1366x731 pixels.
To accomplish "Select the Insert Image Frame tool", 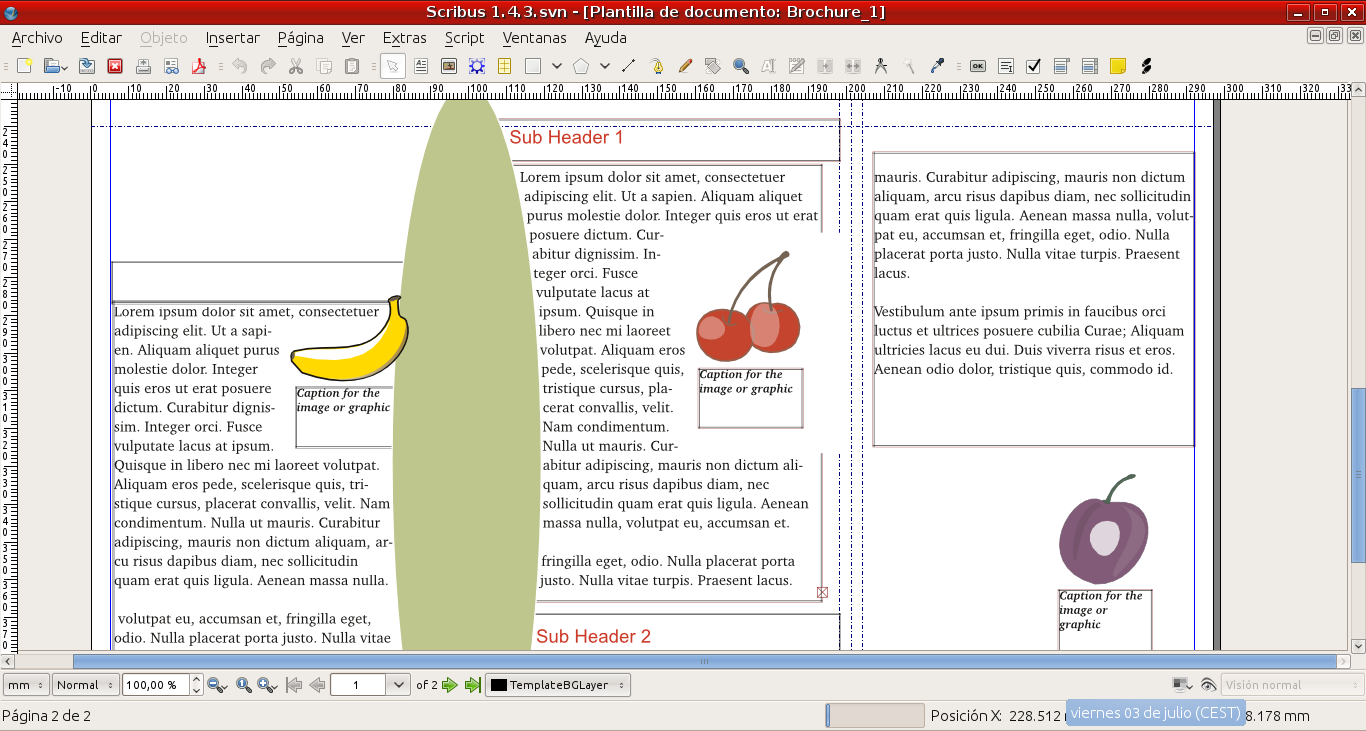I will [449, 66].
